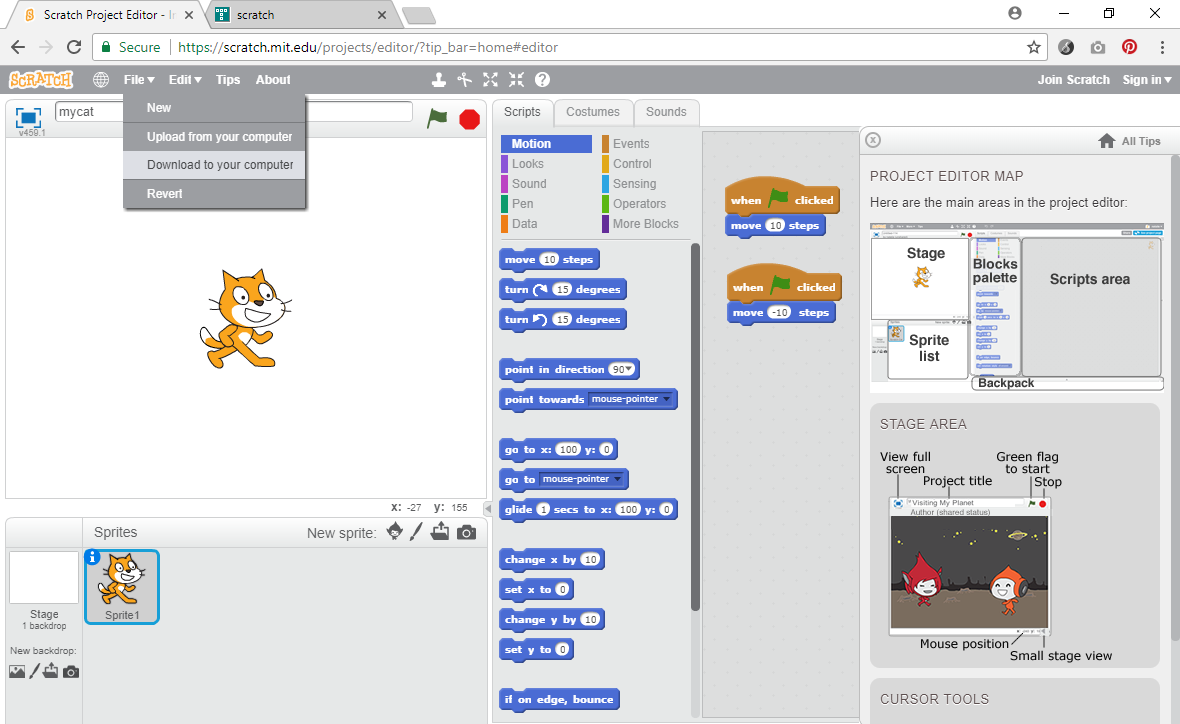
Task: Choose Download to your computer
Action: (220, 165)
